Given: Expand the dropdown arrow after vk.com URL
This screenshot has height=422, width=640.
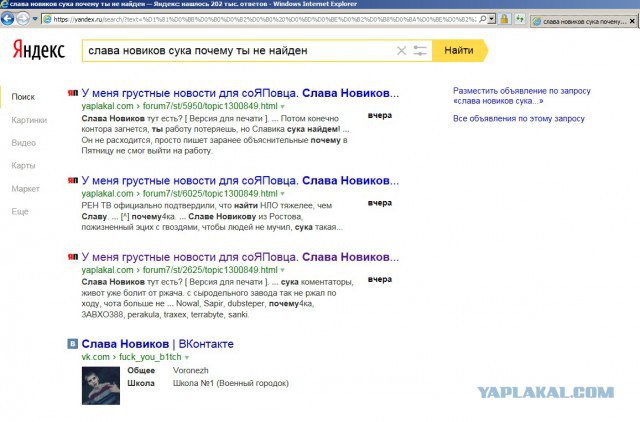Looking at the screenshot, I should (187, 358).
